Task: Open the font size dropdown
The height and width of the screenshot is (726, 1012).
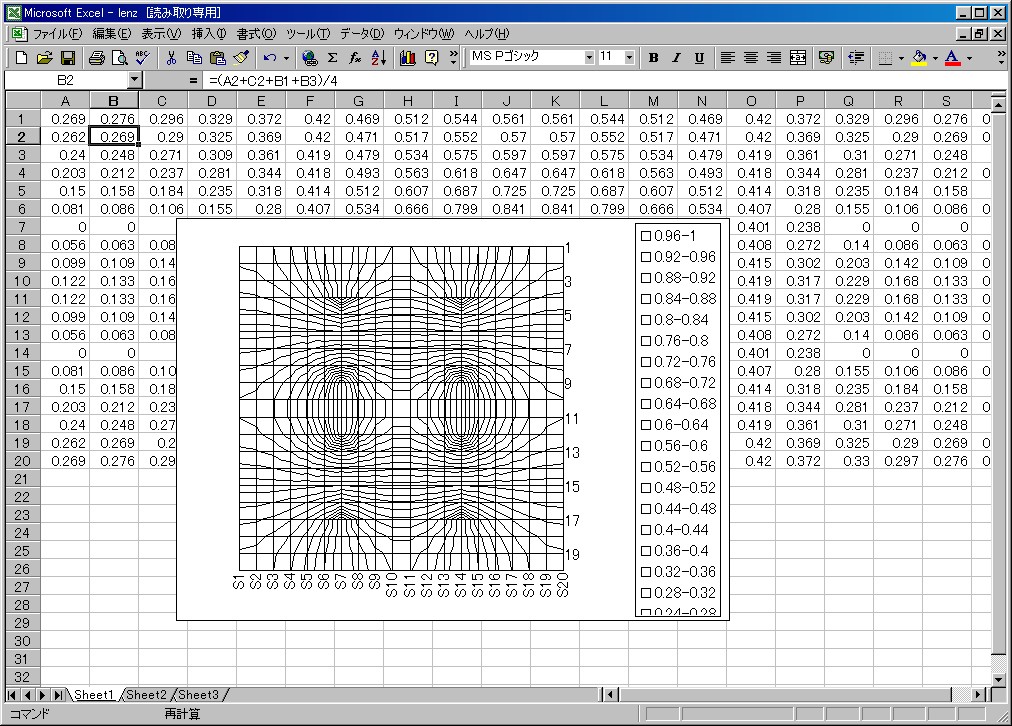Action: click(x=629, y=58)
